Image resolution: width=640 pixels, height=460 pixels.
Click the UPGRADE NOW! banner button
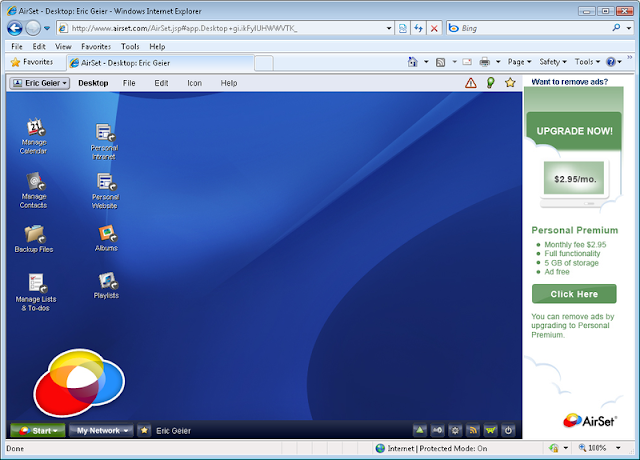point(574,131)
